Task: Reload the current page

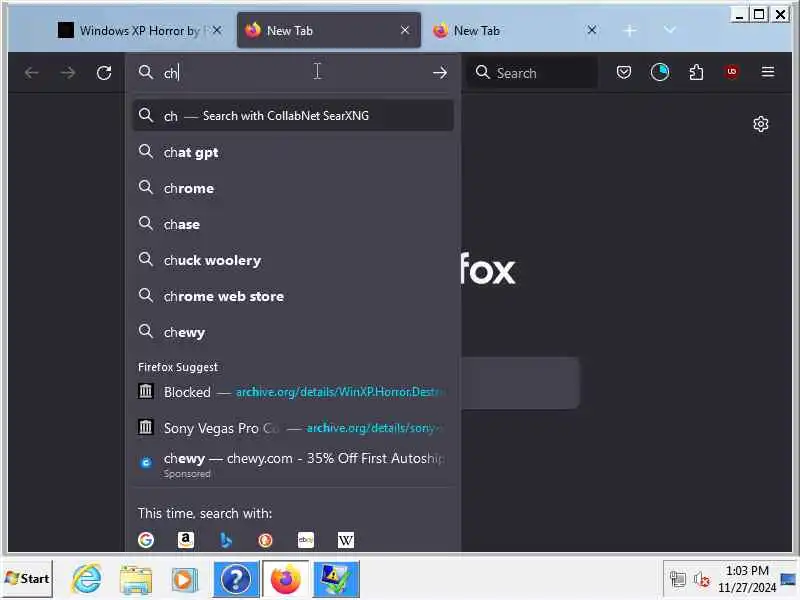Action: pyautogui.click(x=104, y=73)
